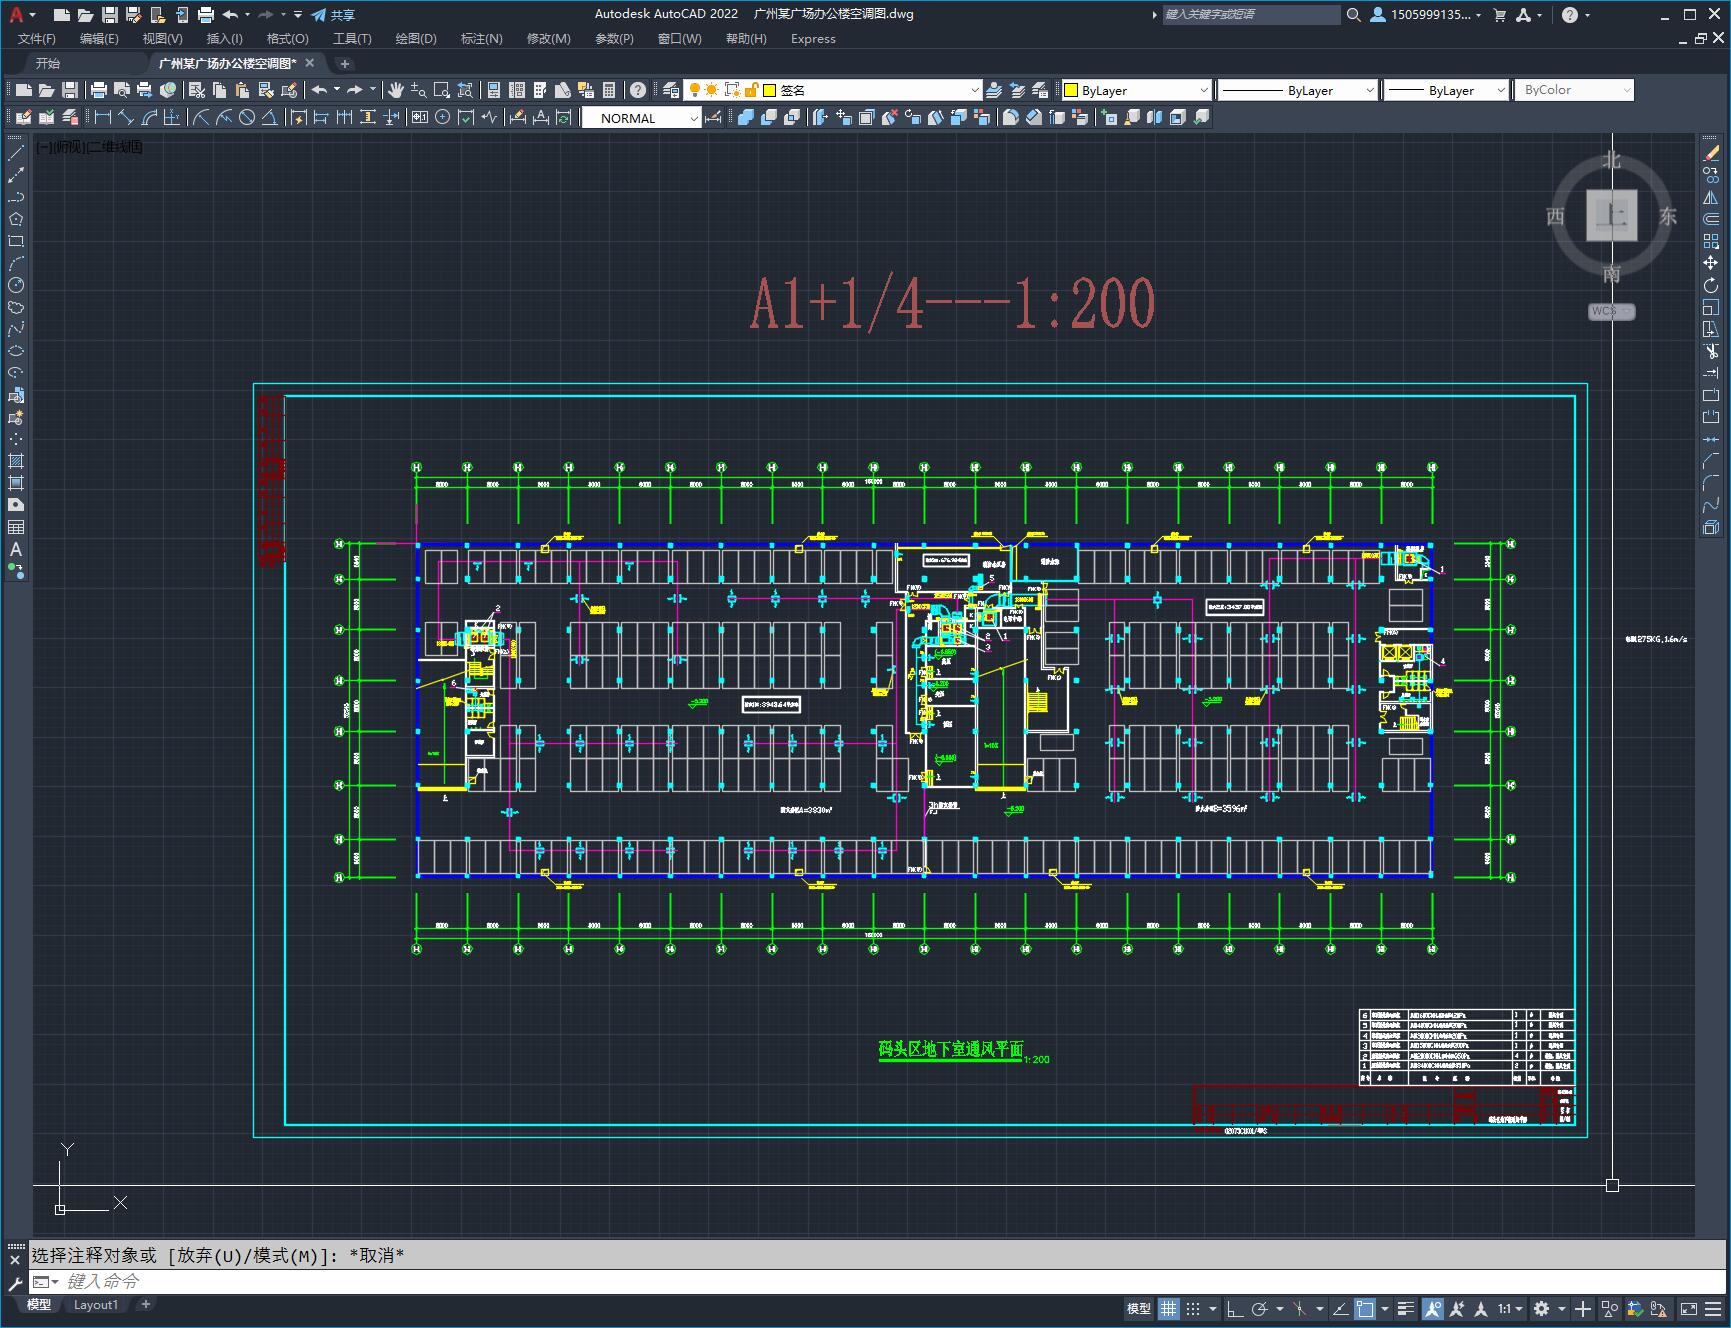Add a new layout with plus button

coord(146,1304)
